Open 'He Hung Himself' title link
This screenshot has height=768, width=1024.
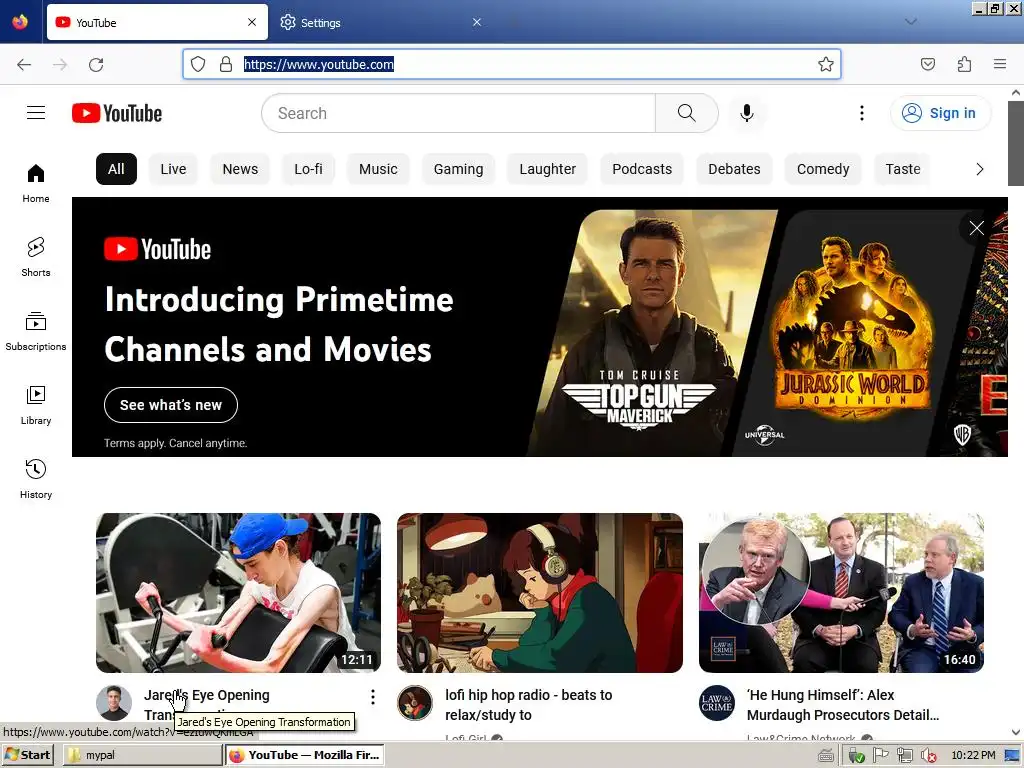843,705
